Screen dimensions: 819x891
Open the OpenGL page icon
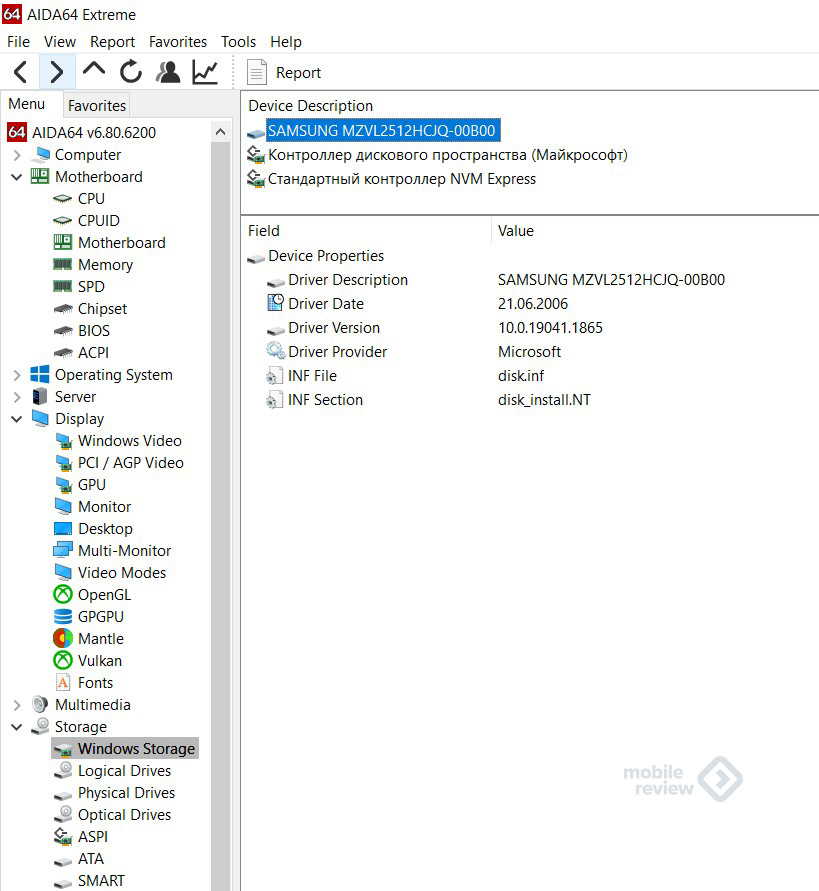tap(63, 594)
